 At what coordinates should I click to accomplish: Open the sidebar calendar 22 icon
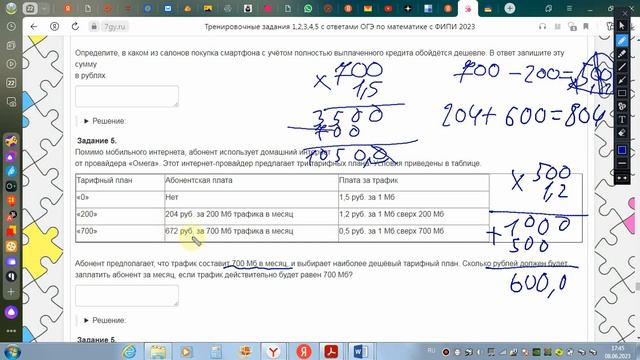coord(11,83)
